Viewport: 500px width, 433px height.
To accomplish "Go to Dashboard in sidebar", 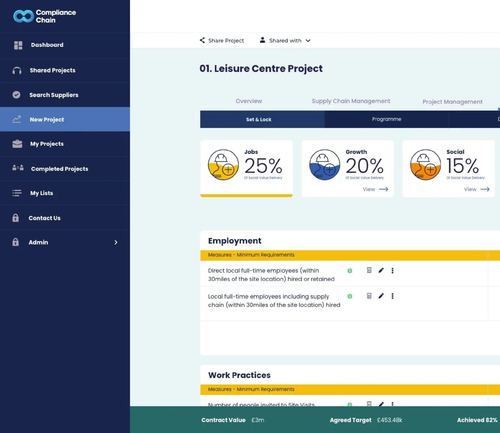I will (65, 45).
